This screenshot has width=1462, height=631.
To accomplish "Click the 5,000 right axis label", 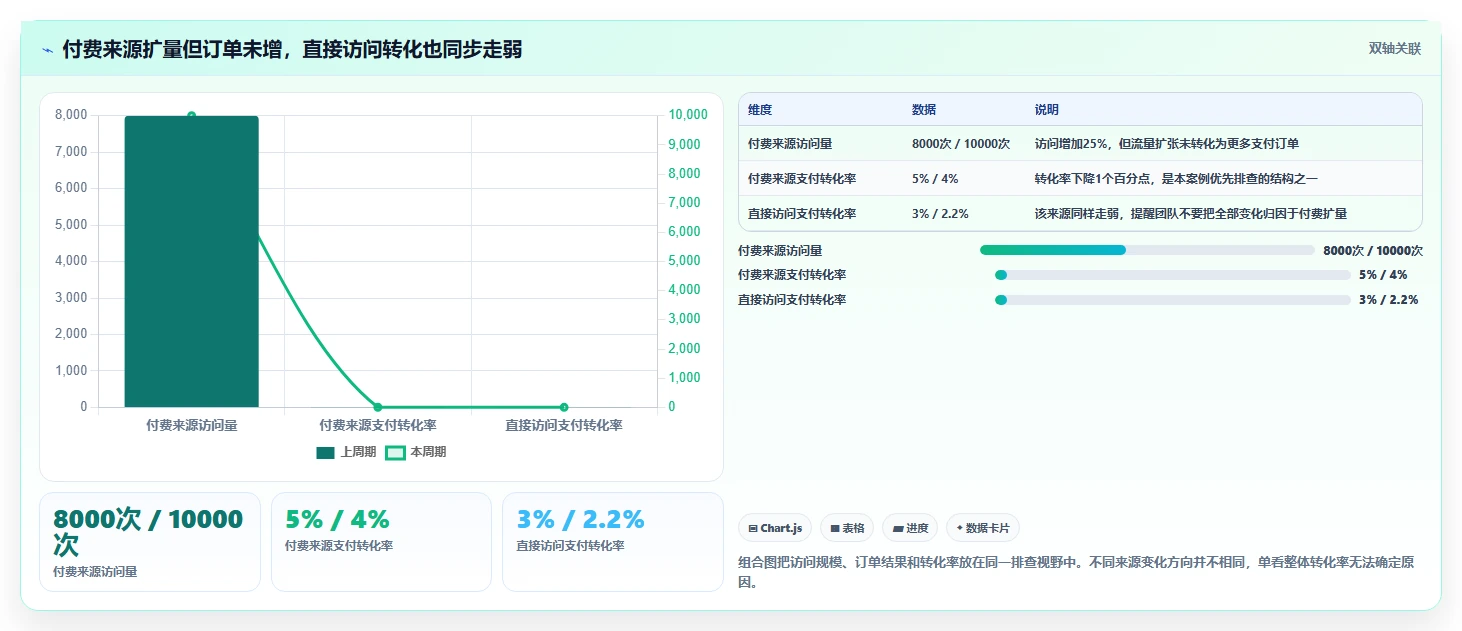I will tap(684, 261).
